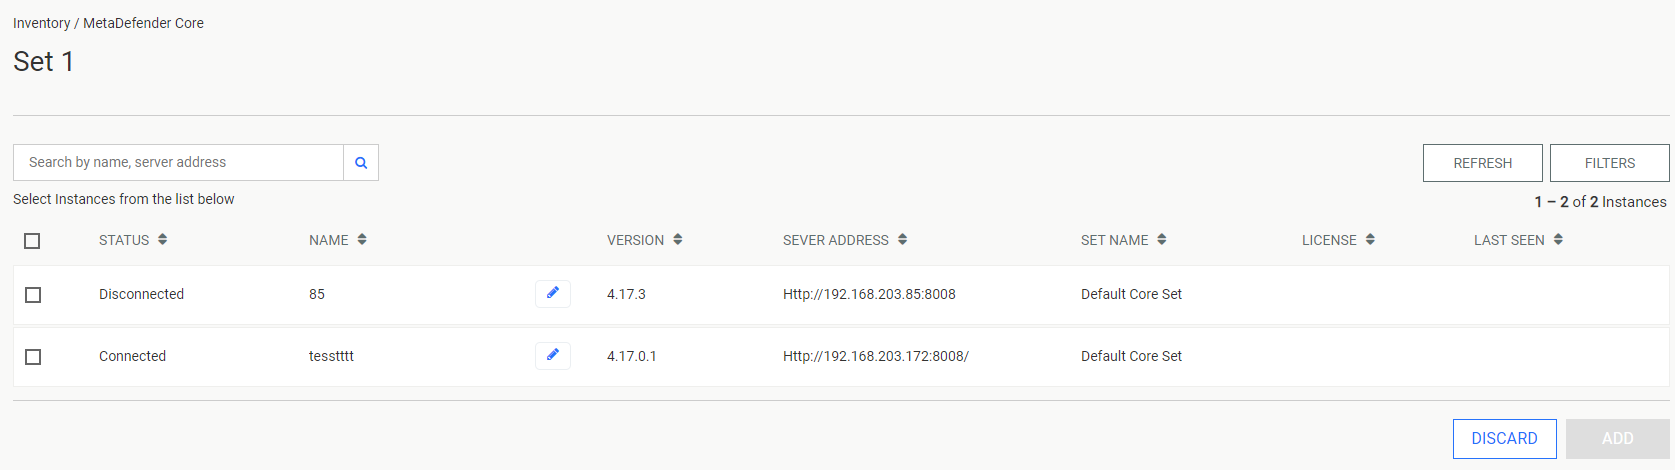Click the Add button
This screenshot has width=1675, height=470.
tap(1618, 439)
